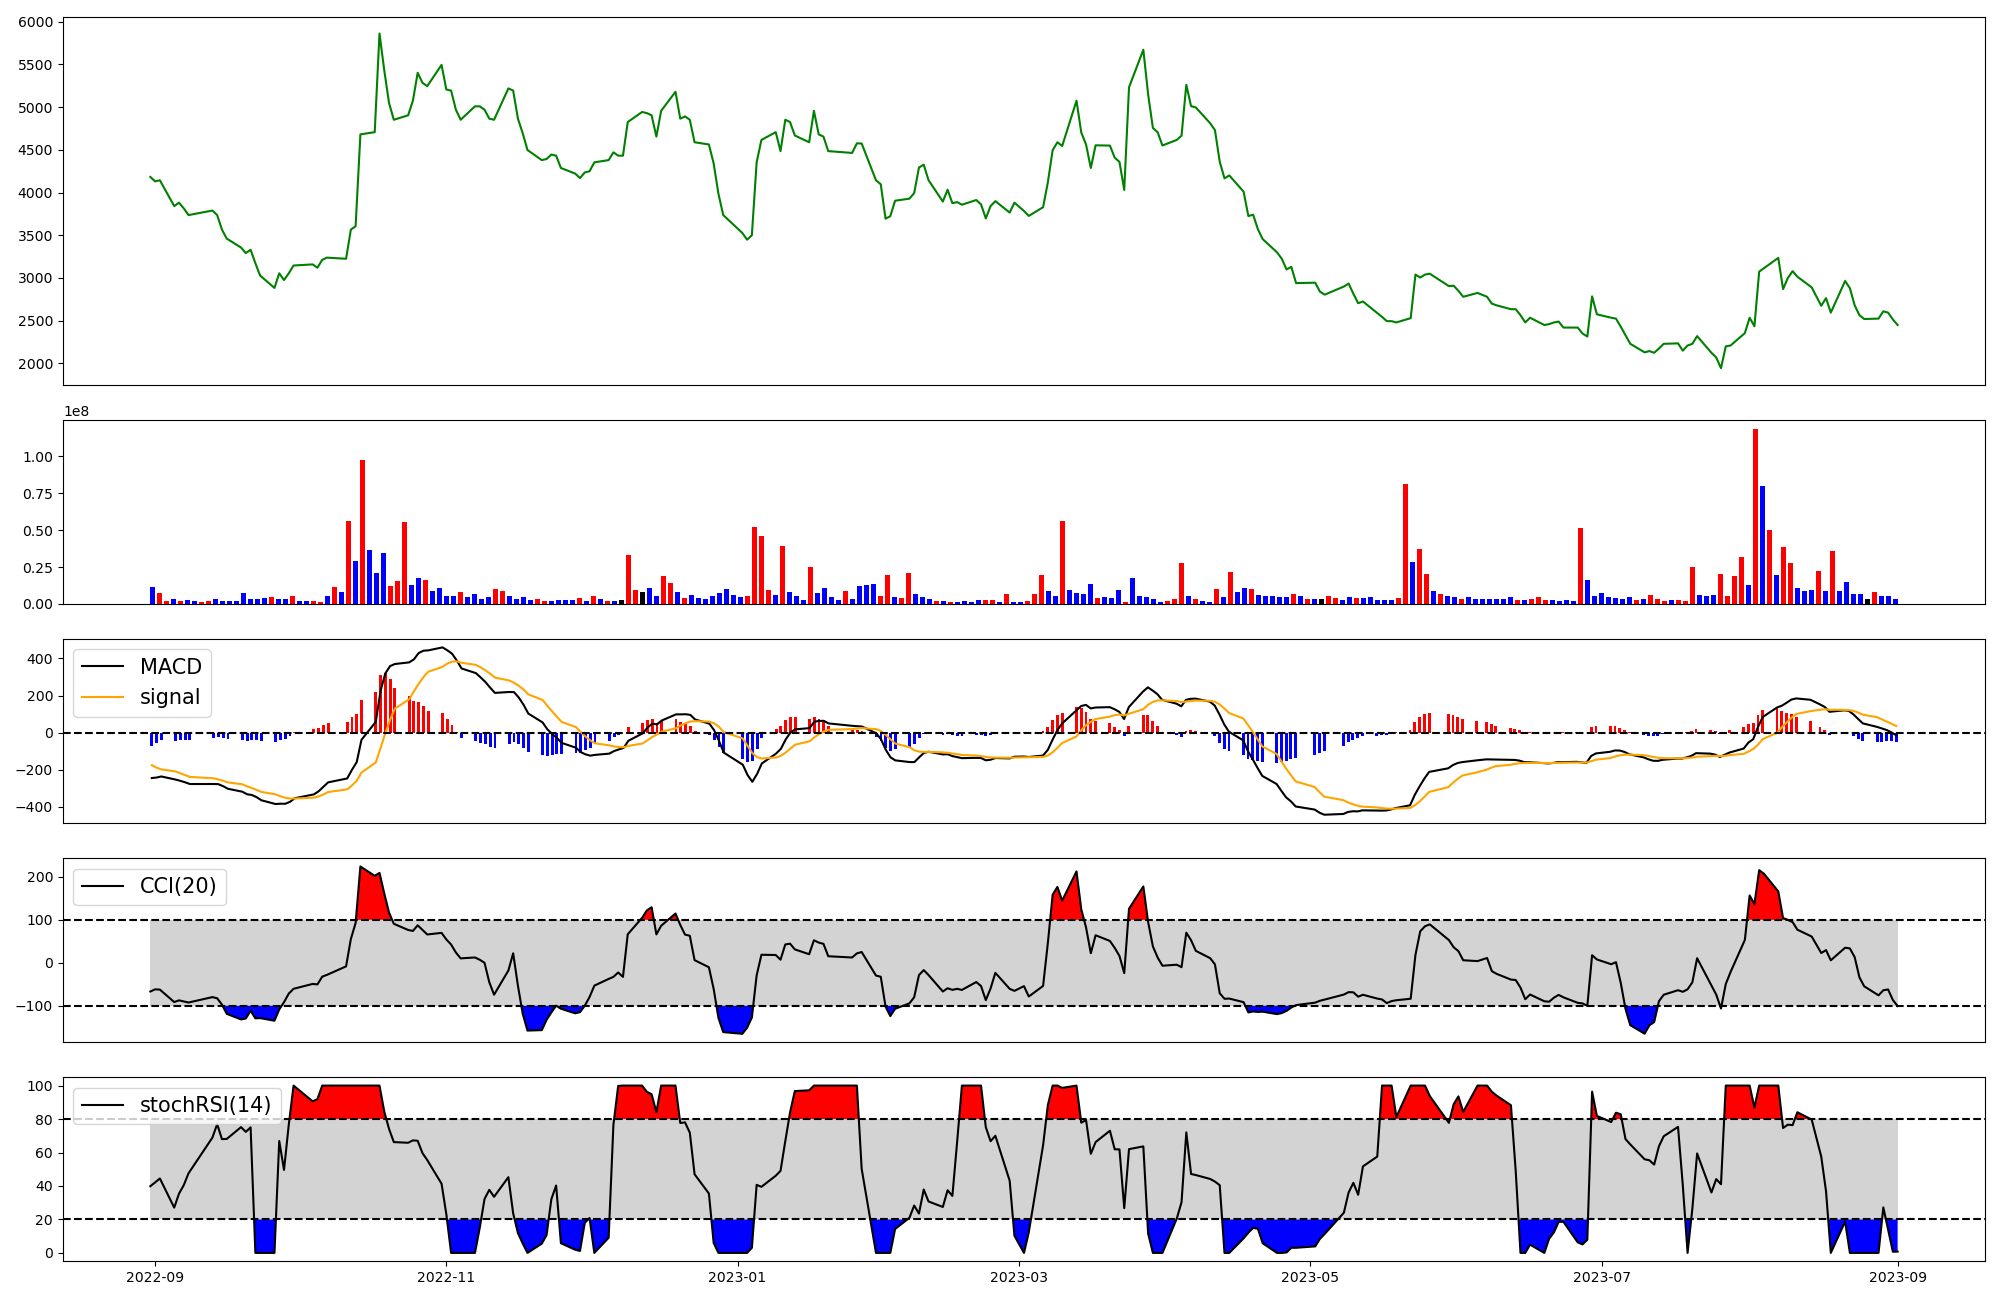The image size is (2000, 1300).
Task: Click the 2023-01 x-axis date label
Action: coord(737,1277)
